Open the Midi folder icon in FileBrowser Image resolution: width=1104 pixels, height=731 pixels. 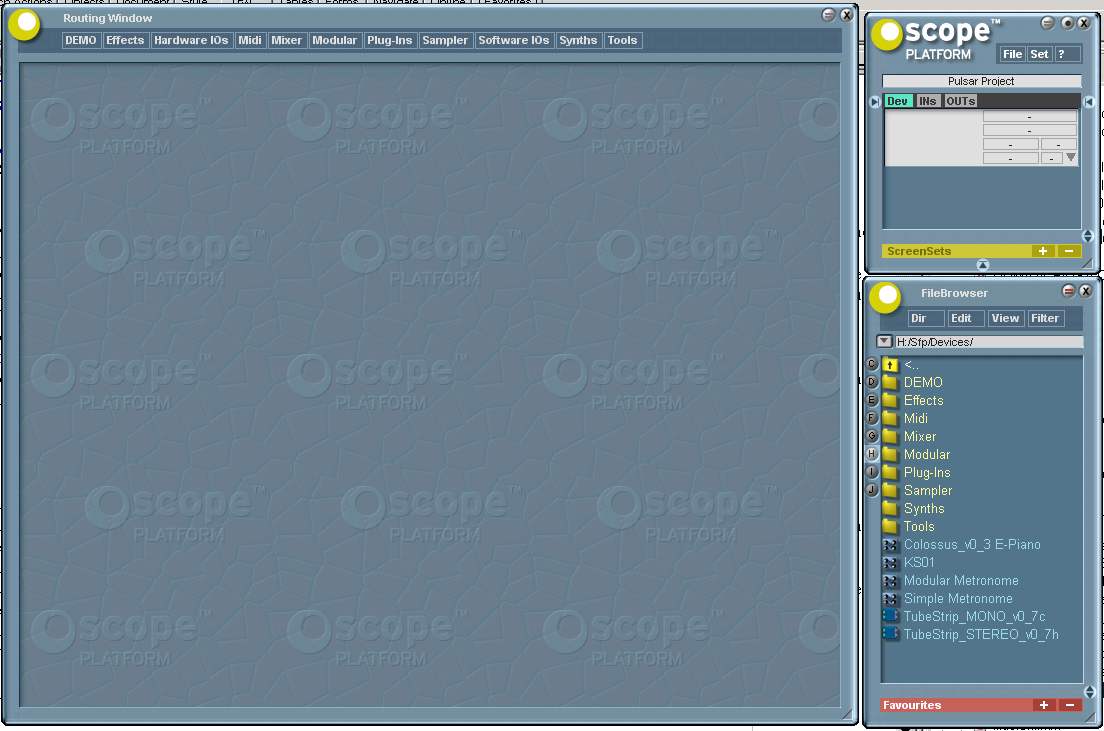pyautogui.click(x=890, y=418)
